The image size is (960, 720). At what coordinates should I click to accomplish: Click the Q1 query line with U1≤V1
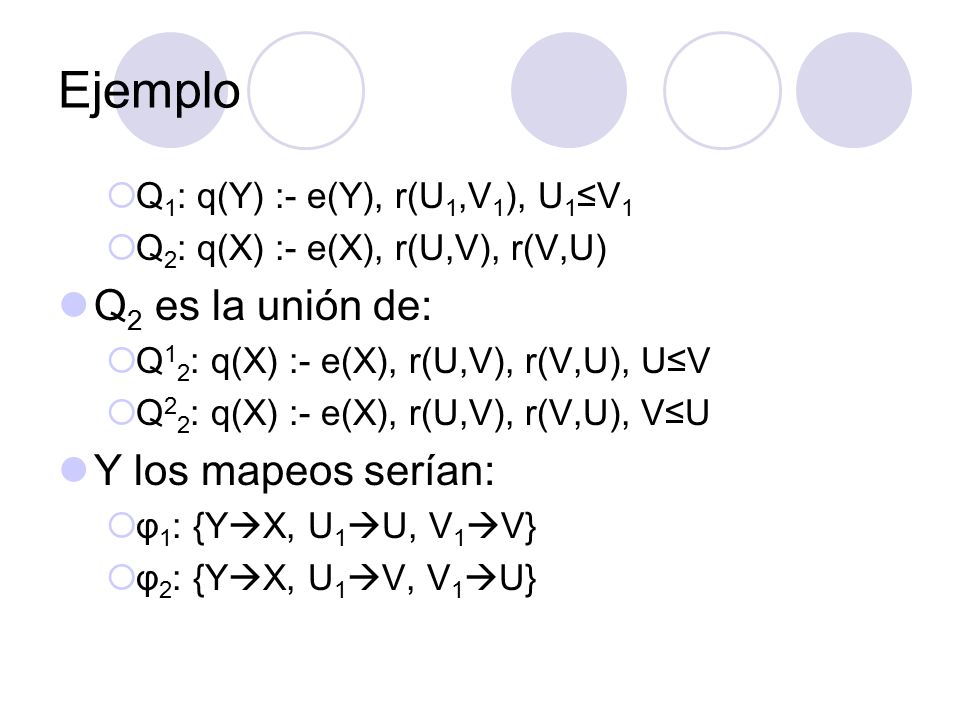point(384,198)
